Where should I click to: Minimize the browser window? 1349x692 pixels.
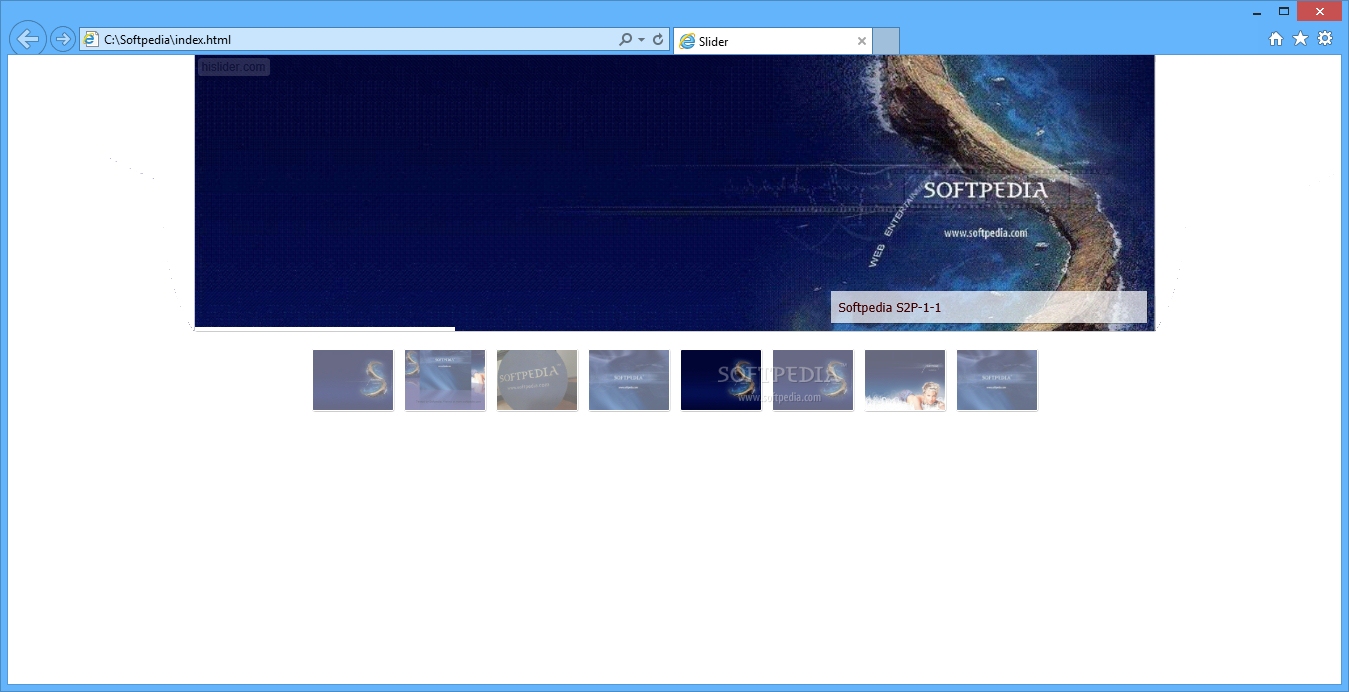[x=1256, y=12]
